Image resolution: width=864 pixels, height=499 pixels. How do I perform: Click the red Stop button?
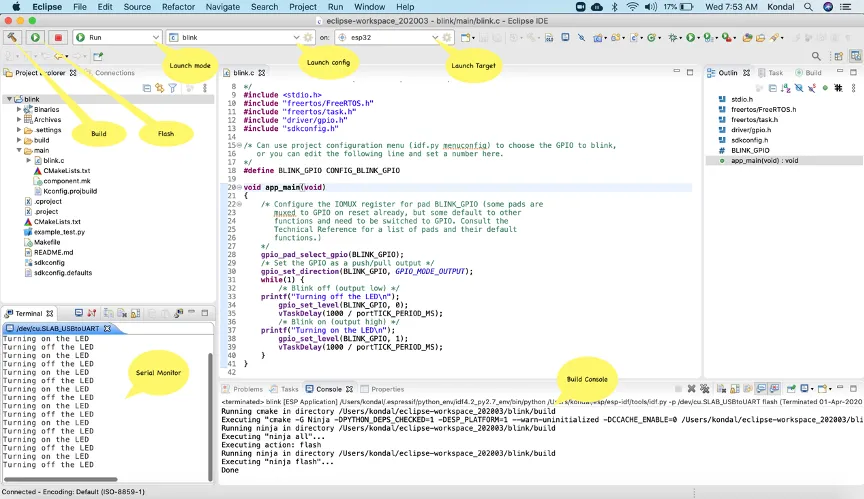[x=56, y=37]
